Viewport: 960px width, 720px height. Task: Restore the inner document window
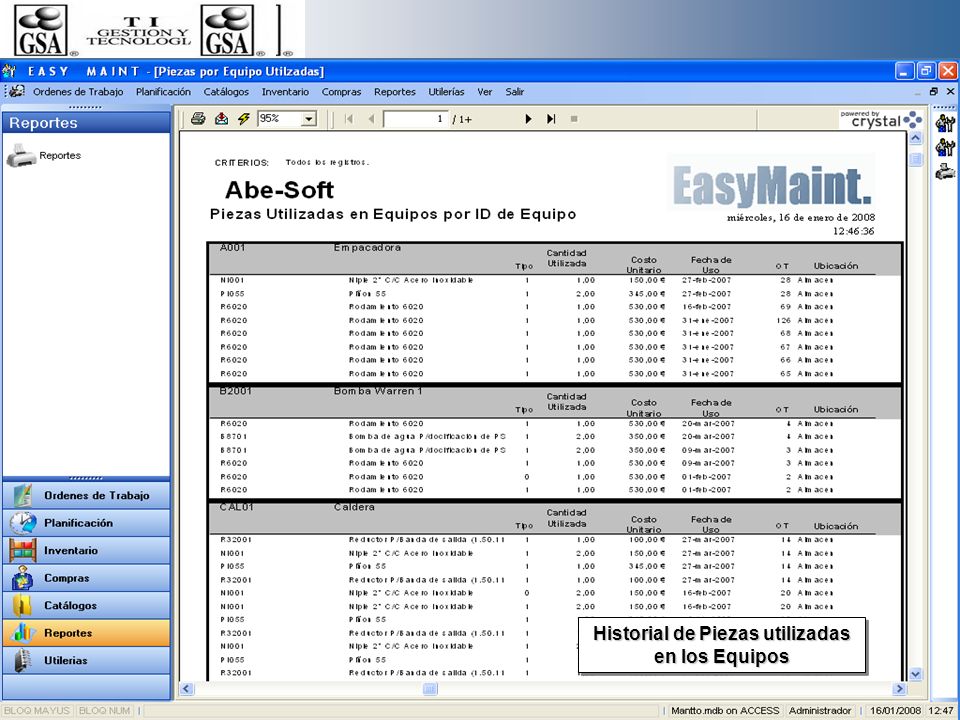coord(934,92)
